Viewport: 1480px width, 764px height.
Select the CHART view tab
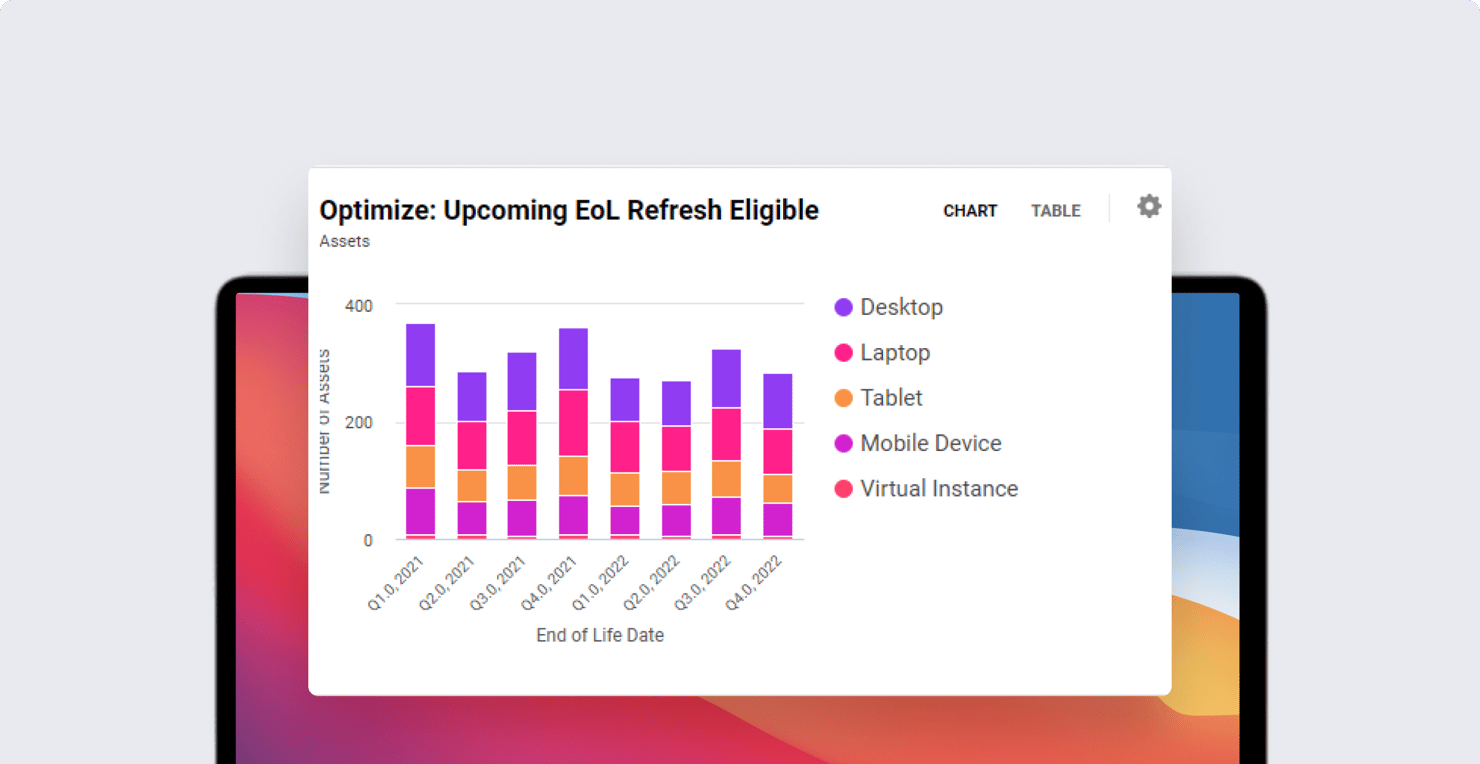tap(970, 211)
